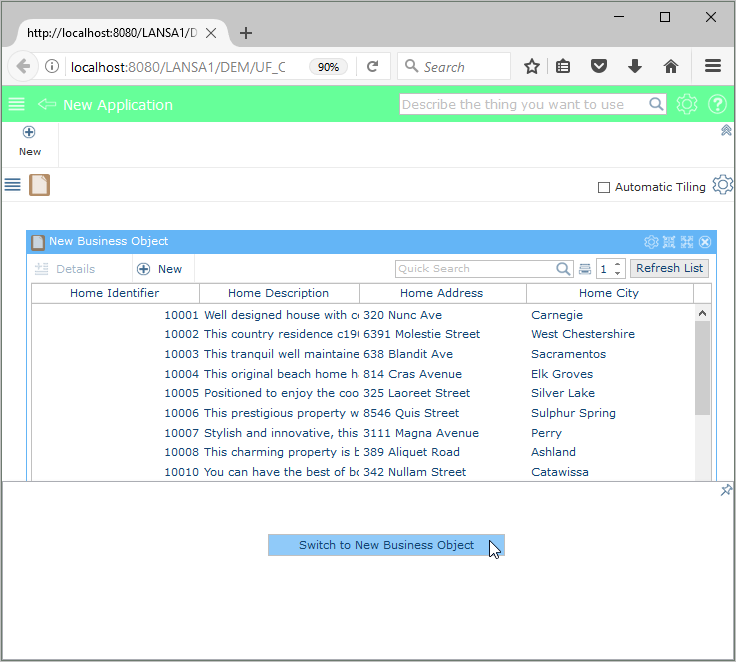The height and width of the screenshot is (662, 736).
Task: Click New in the business object panel toolbar
Action: (159, 269)
